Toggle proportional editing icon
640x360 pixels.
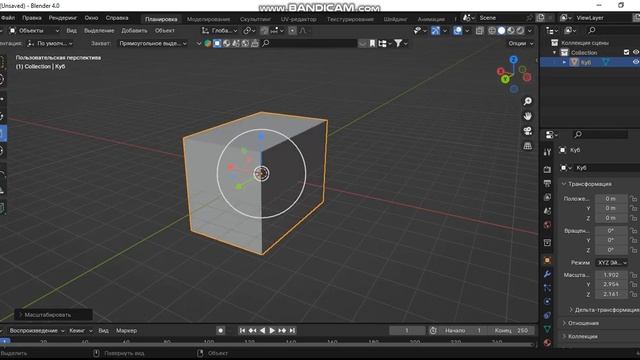[x=292, y=31]
